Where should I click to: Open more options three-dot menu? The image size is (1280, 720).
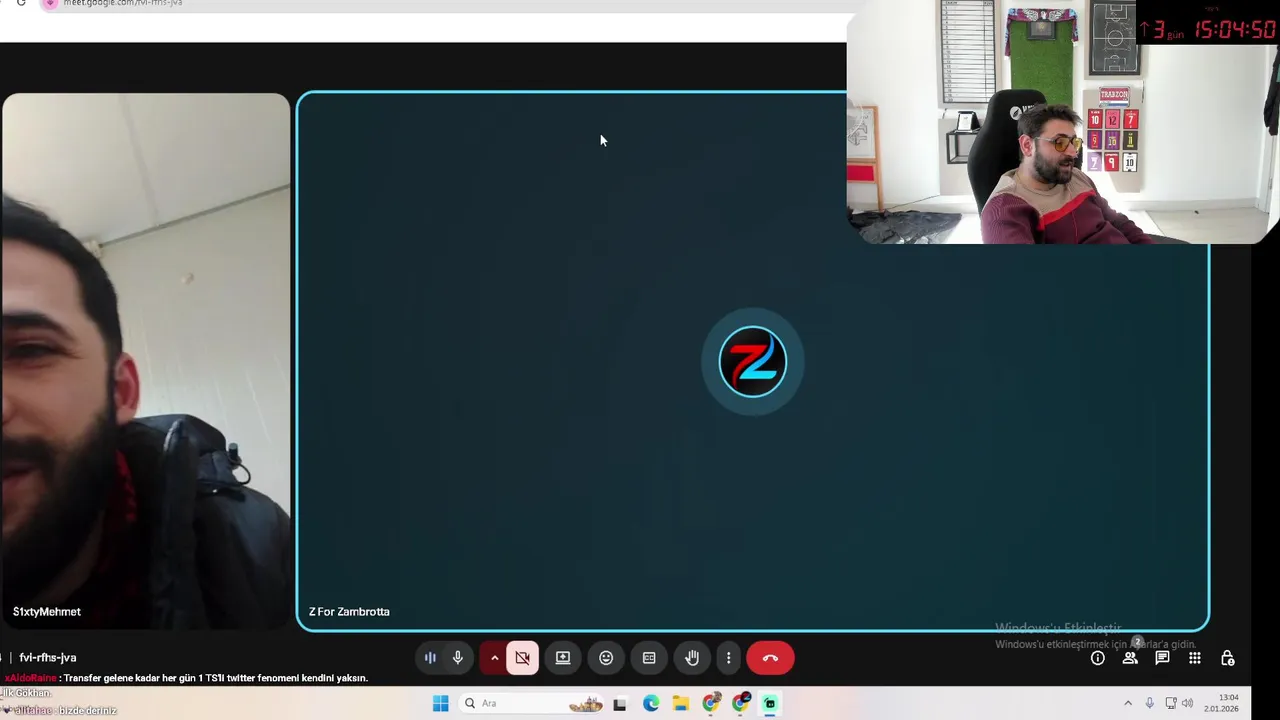(x=728, y=658)
